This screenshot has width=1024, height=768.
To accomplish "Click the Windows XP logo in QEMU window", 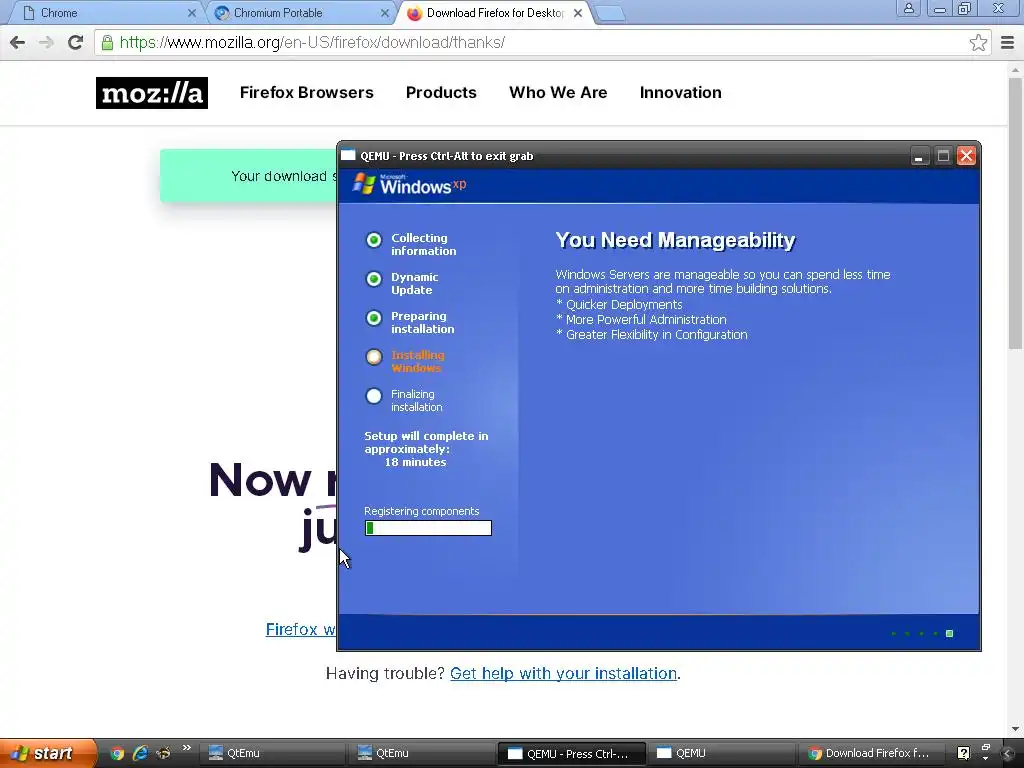I will click(409, 185).
